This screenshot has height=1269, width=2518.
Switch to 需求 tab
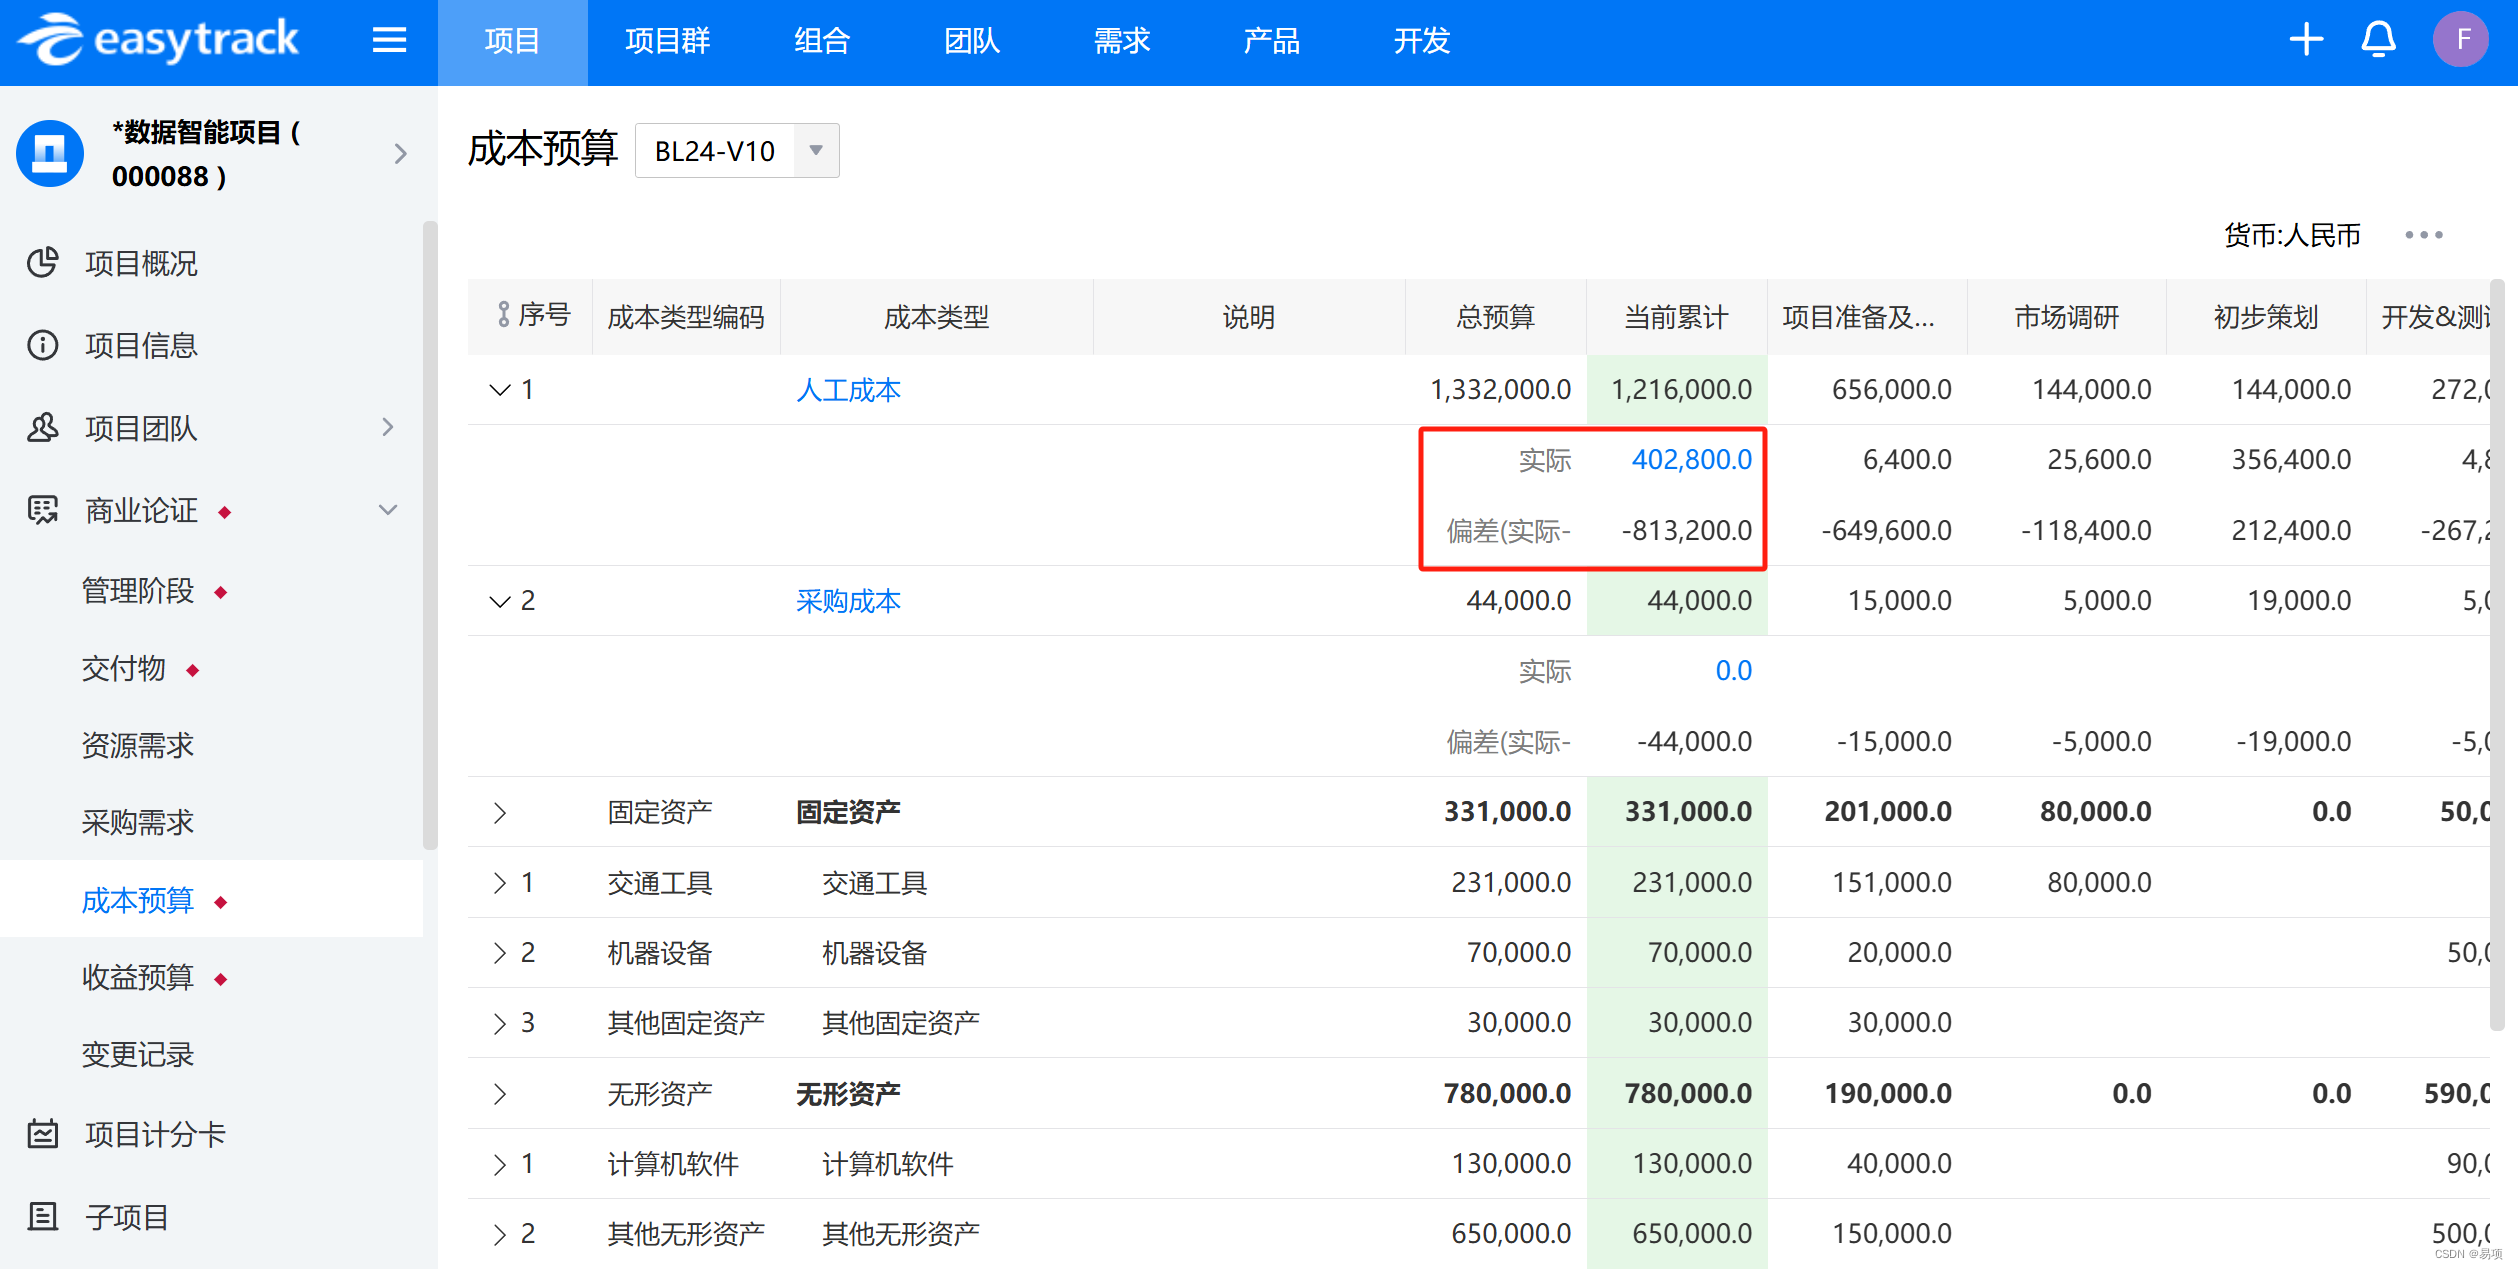[1122, 41]
